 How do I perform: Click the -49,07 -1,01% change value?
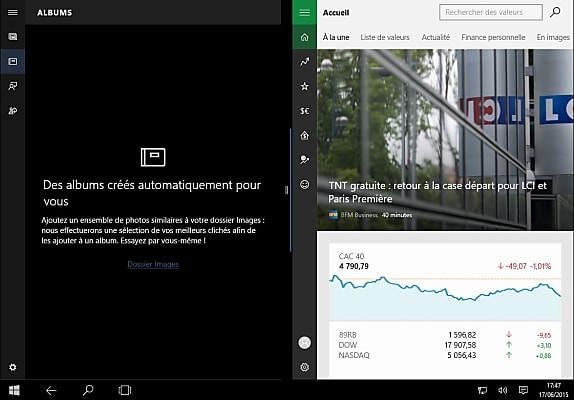tap(524, 266)
